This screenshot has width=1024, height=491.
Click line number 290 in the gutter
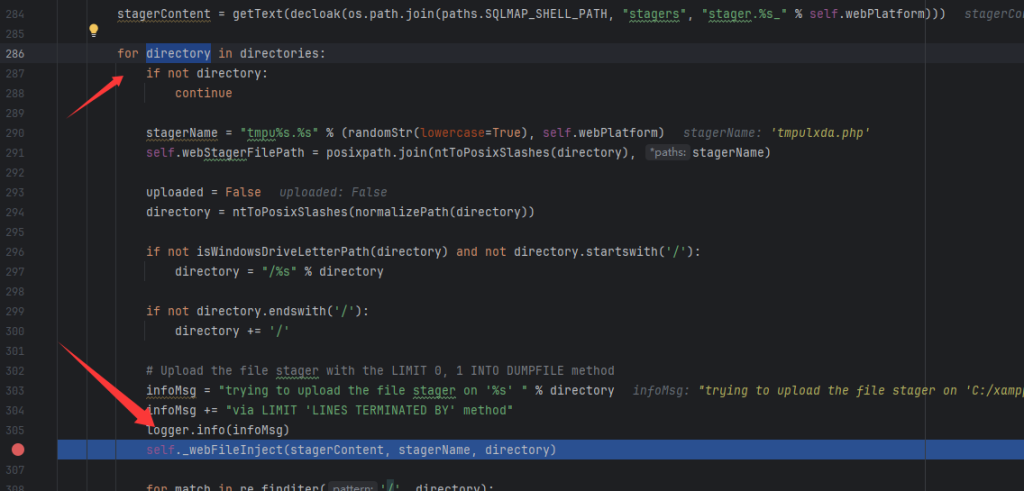tap(15, 133)
